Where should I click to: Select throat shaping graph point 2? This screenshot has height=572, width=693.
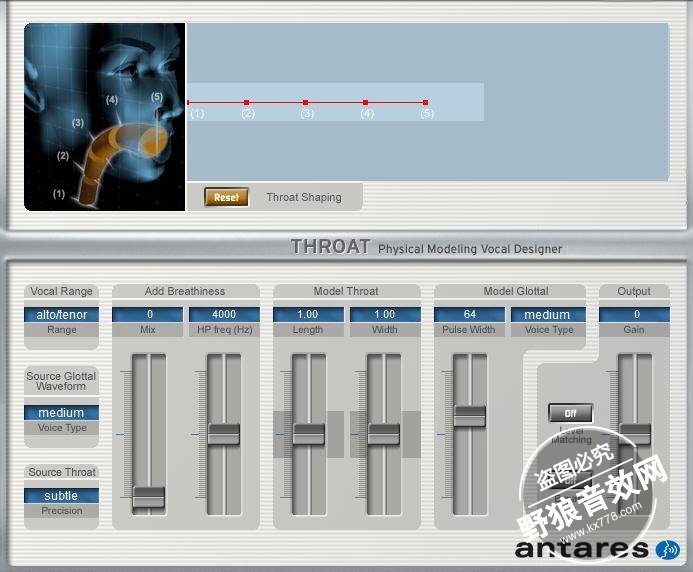click(247, 103)
